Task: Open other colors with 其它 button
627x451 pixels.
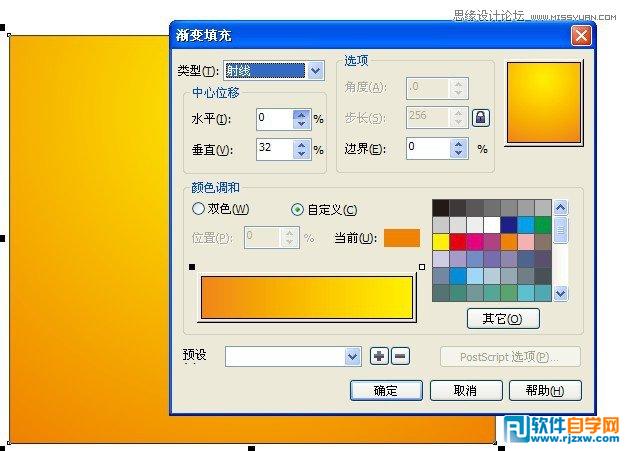Action: [503, 319]
